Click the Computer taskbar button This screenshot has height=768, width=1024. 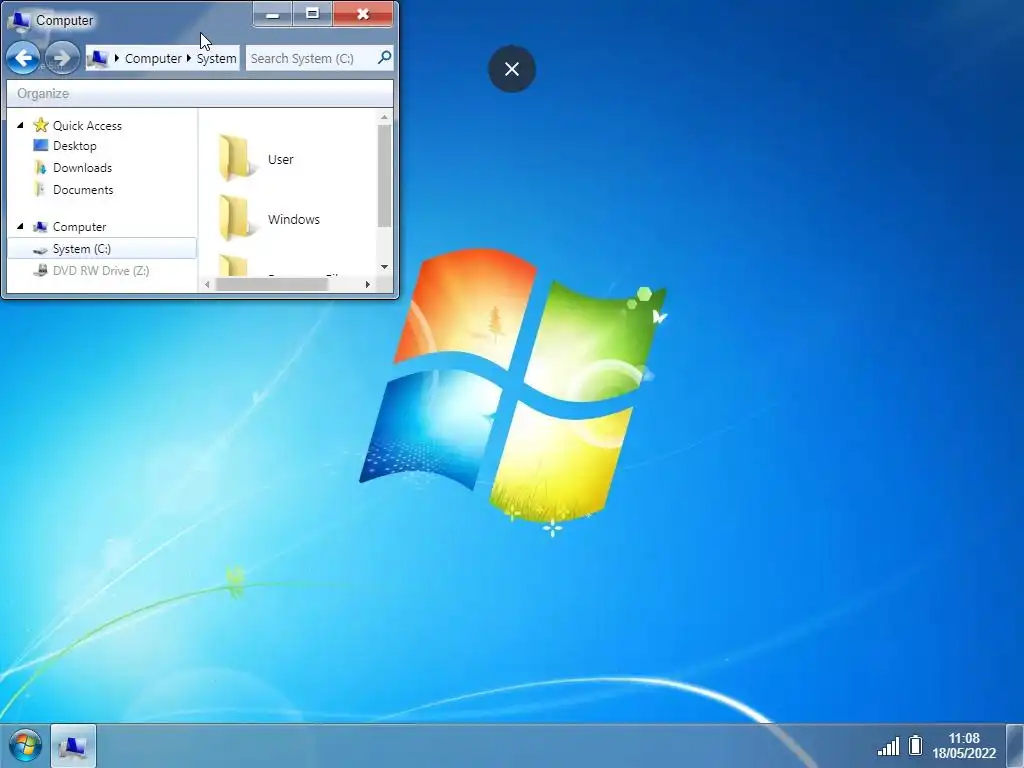(73, 745)
